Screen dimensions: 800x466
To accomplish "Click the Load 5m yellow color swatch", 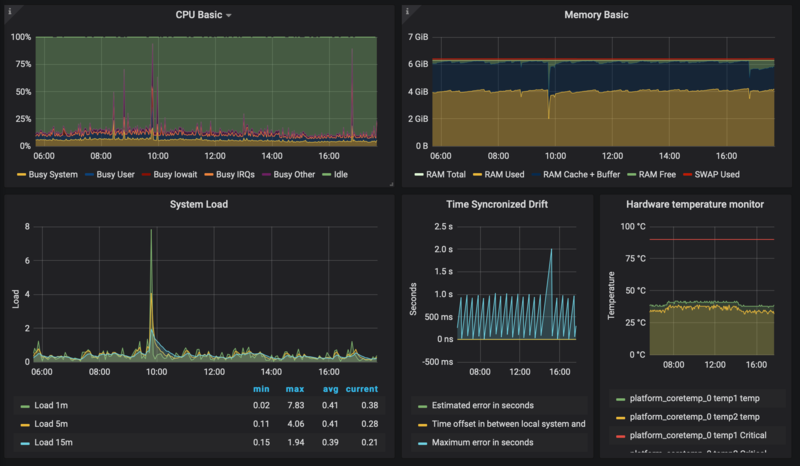I will [x=24, y=424].
